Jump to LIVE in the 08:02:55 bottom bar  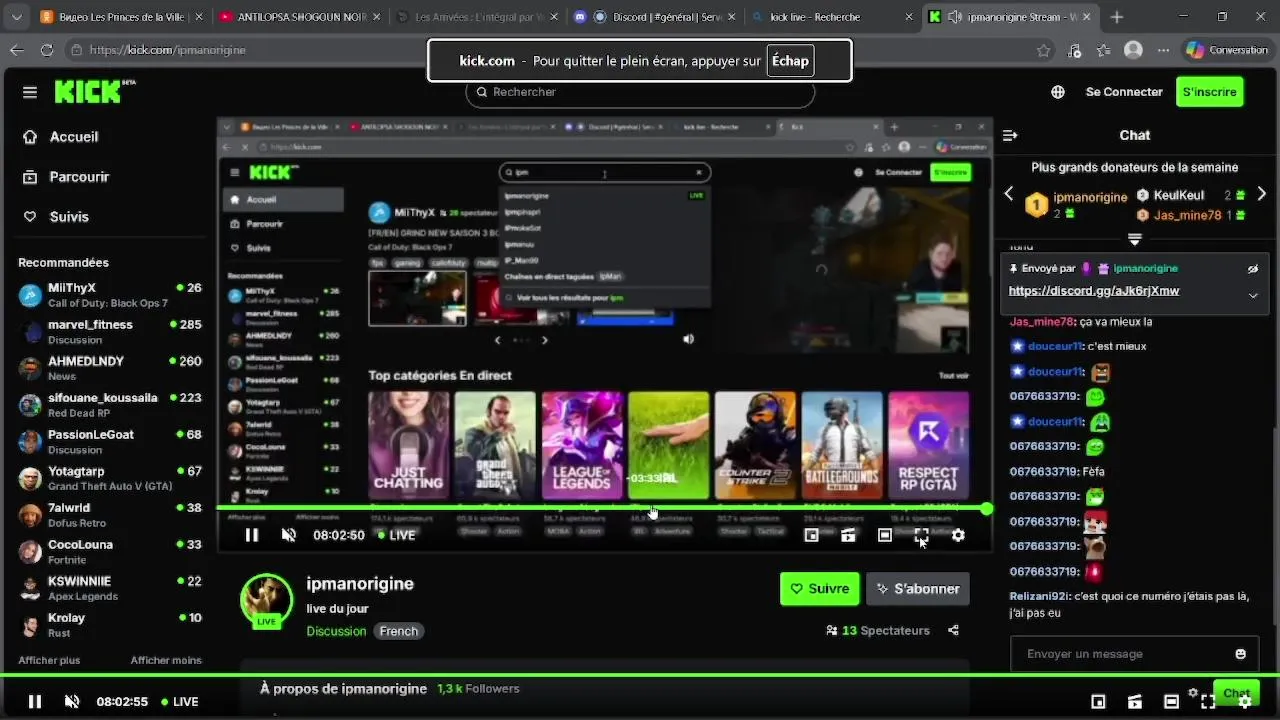pyautogui.click(x=180, y=702)
